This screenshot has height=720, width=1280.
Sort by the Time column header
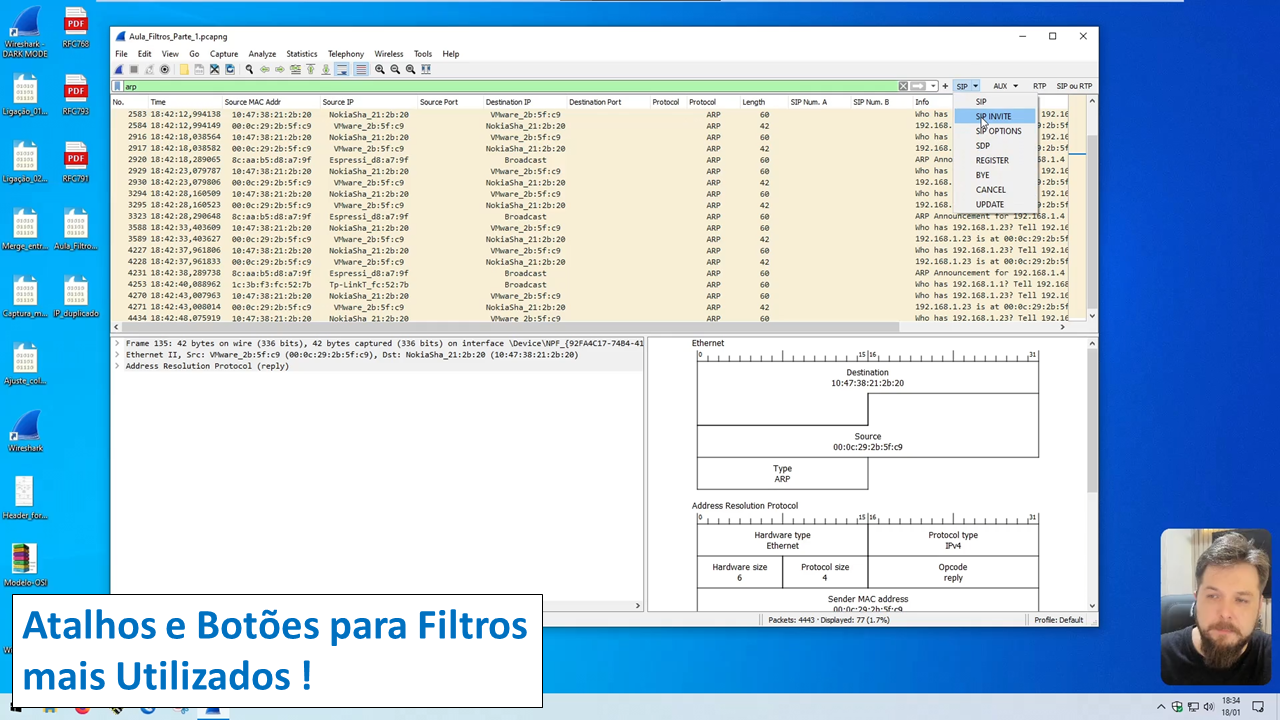click(x=184, y=102)
